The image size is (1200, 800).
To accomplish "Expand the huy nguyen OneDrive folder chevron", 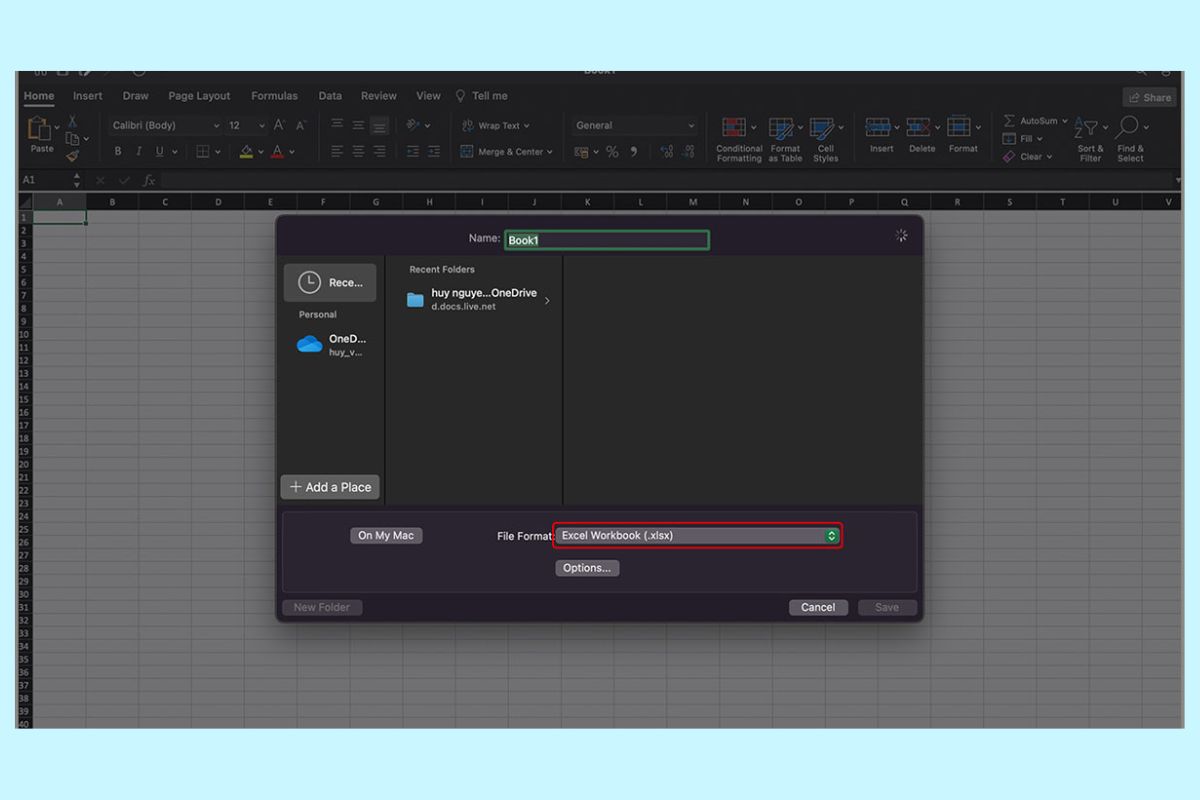I will [547, 300].
